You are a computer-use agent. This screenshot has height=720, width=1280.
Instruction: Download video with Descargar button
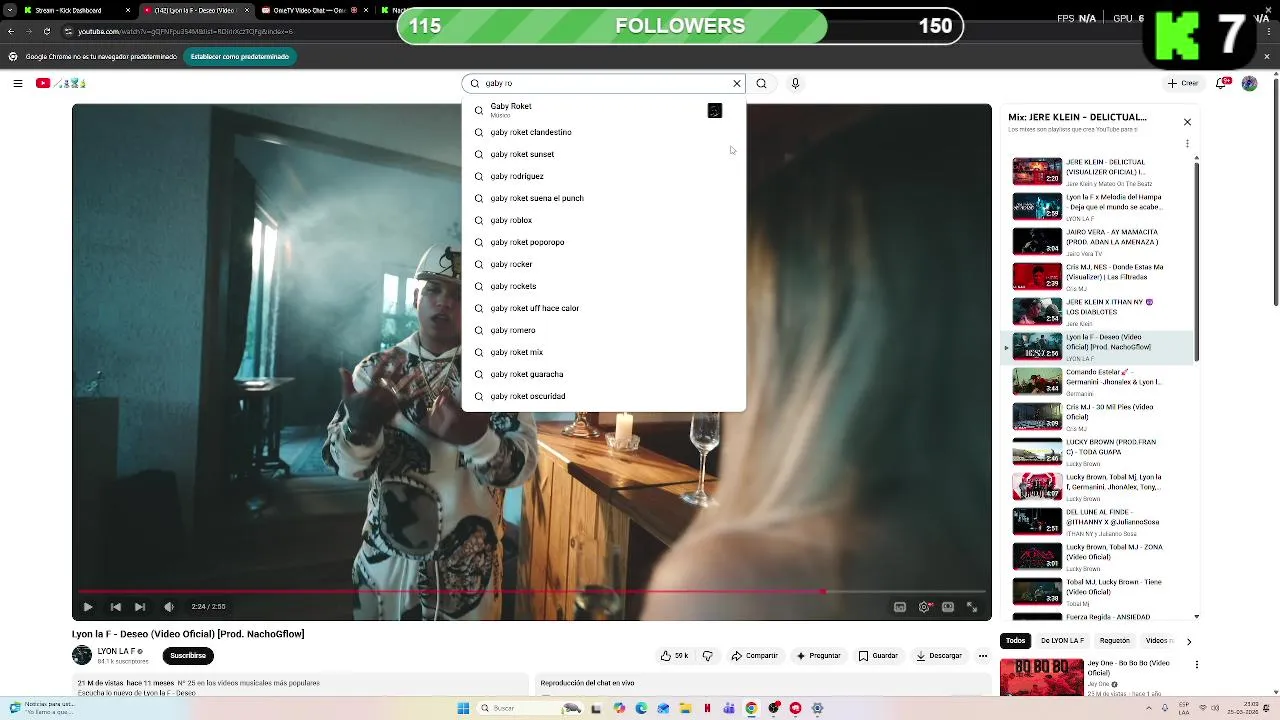pyautogui.click(x=939, y=656)
